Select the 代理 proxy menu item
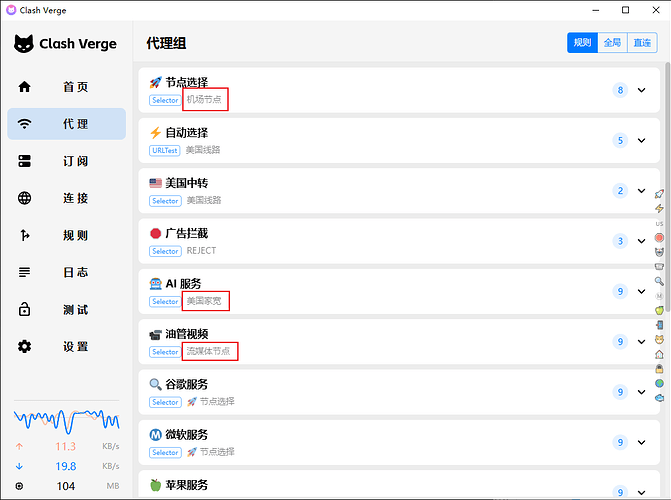Viewport: 671px width, 500px height. pos(66,124)
